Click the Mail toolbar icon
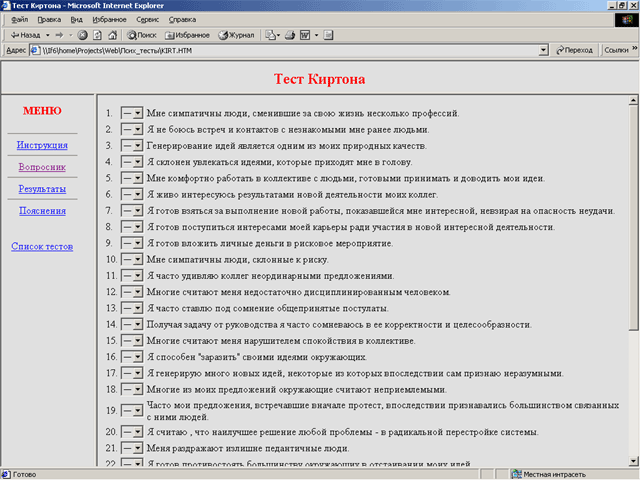 coord(272,35)
